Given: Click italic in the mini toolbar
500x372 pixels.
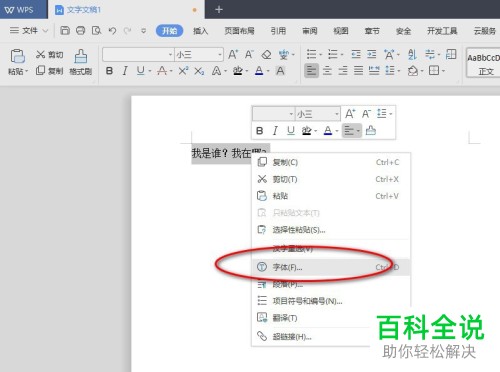Looking at the screenshot, I should 275,131.
